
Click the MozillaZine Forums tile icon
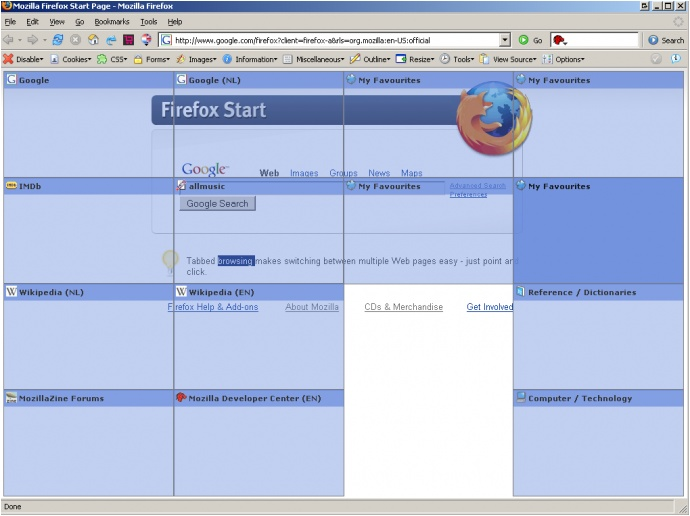[11, 398]
